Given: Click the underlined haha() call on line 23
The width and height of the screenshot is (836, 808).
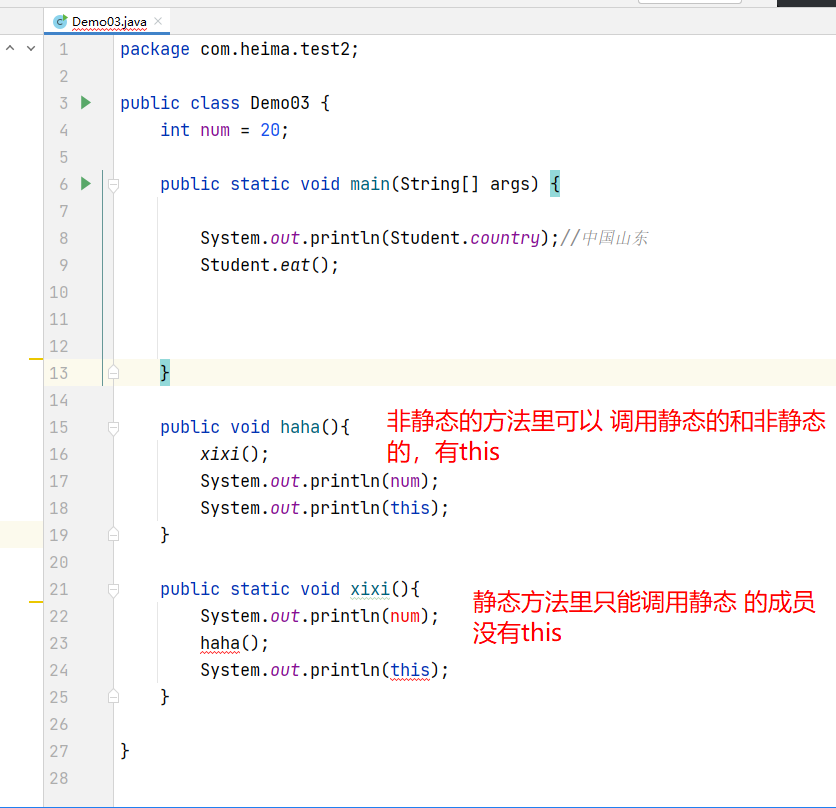Looking at the screenshot, I should pos(218,642).
